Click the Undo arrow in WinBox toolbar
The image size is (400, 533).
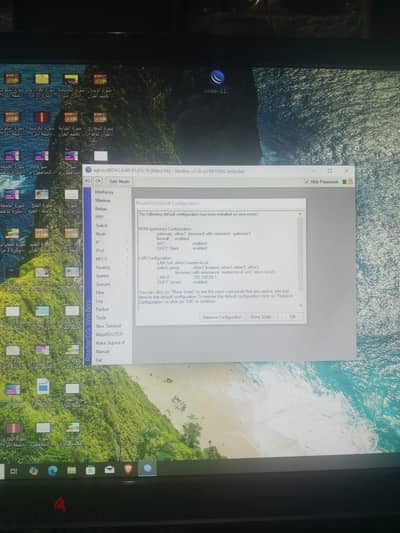(x=88, y=181)
